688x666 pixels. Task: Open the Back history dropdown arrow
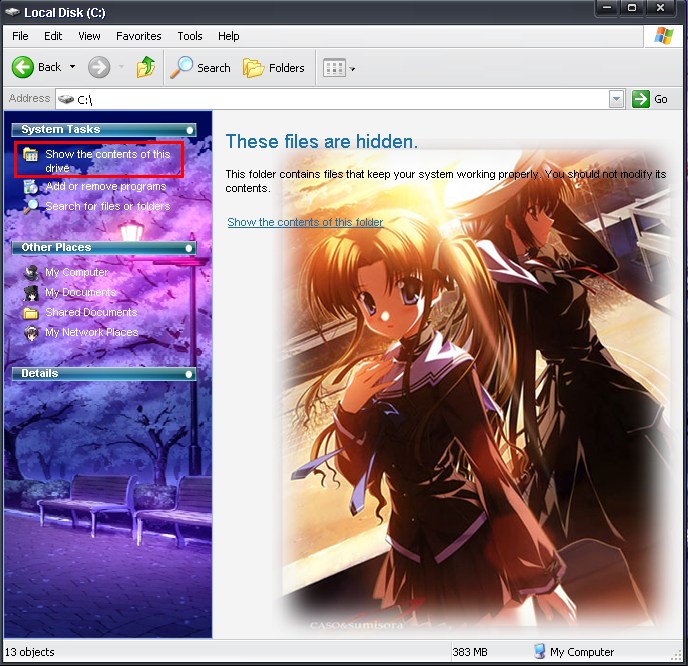[x=72, y=67]
